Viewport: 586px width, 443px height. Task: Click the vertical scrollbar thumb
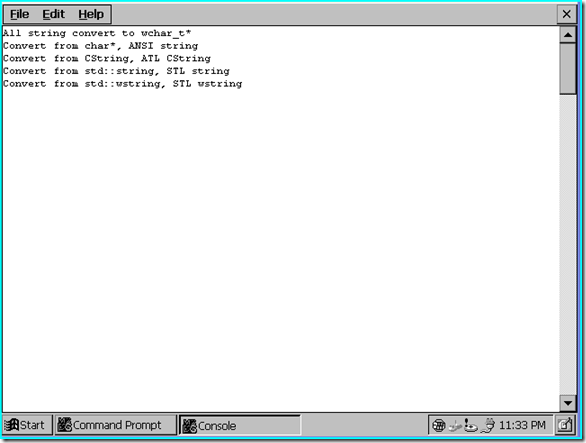[x=568, y=68]
